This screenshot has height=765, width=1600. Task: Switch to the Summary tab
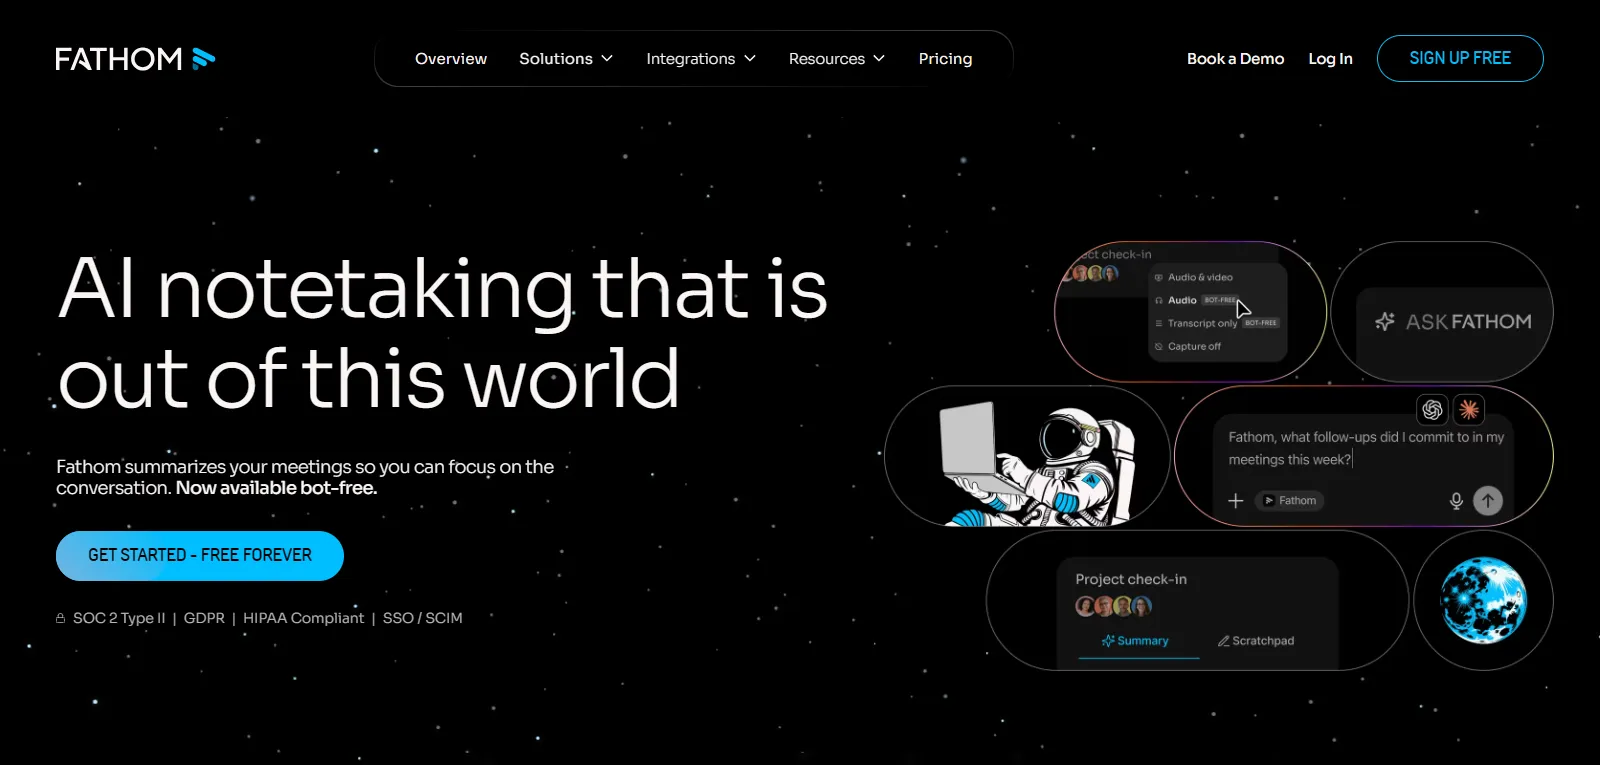pos(1136,641)
